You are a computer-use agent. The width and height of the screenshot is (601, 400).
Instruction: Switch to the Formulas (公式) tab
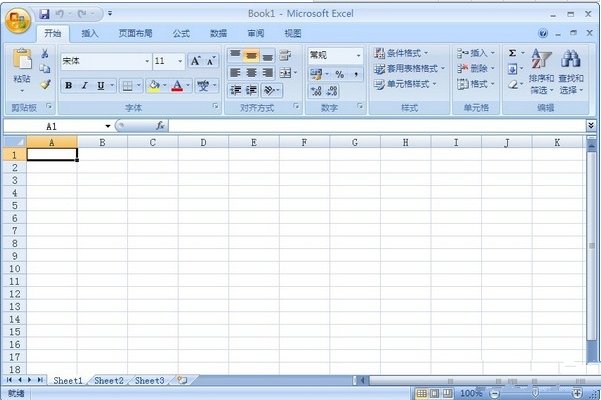point(181,33)
